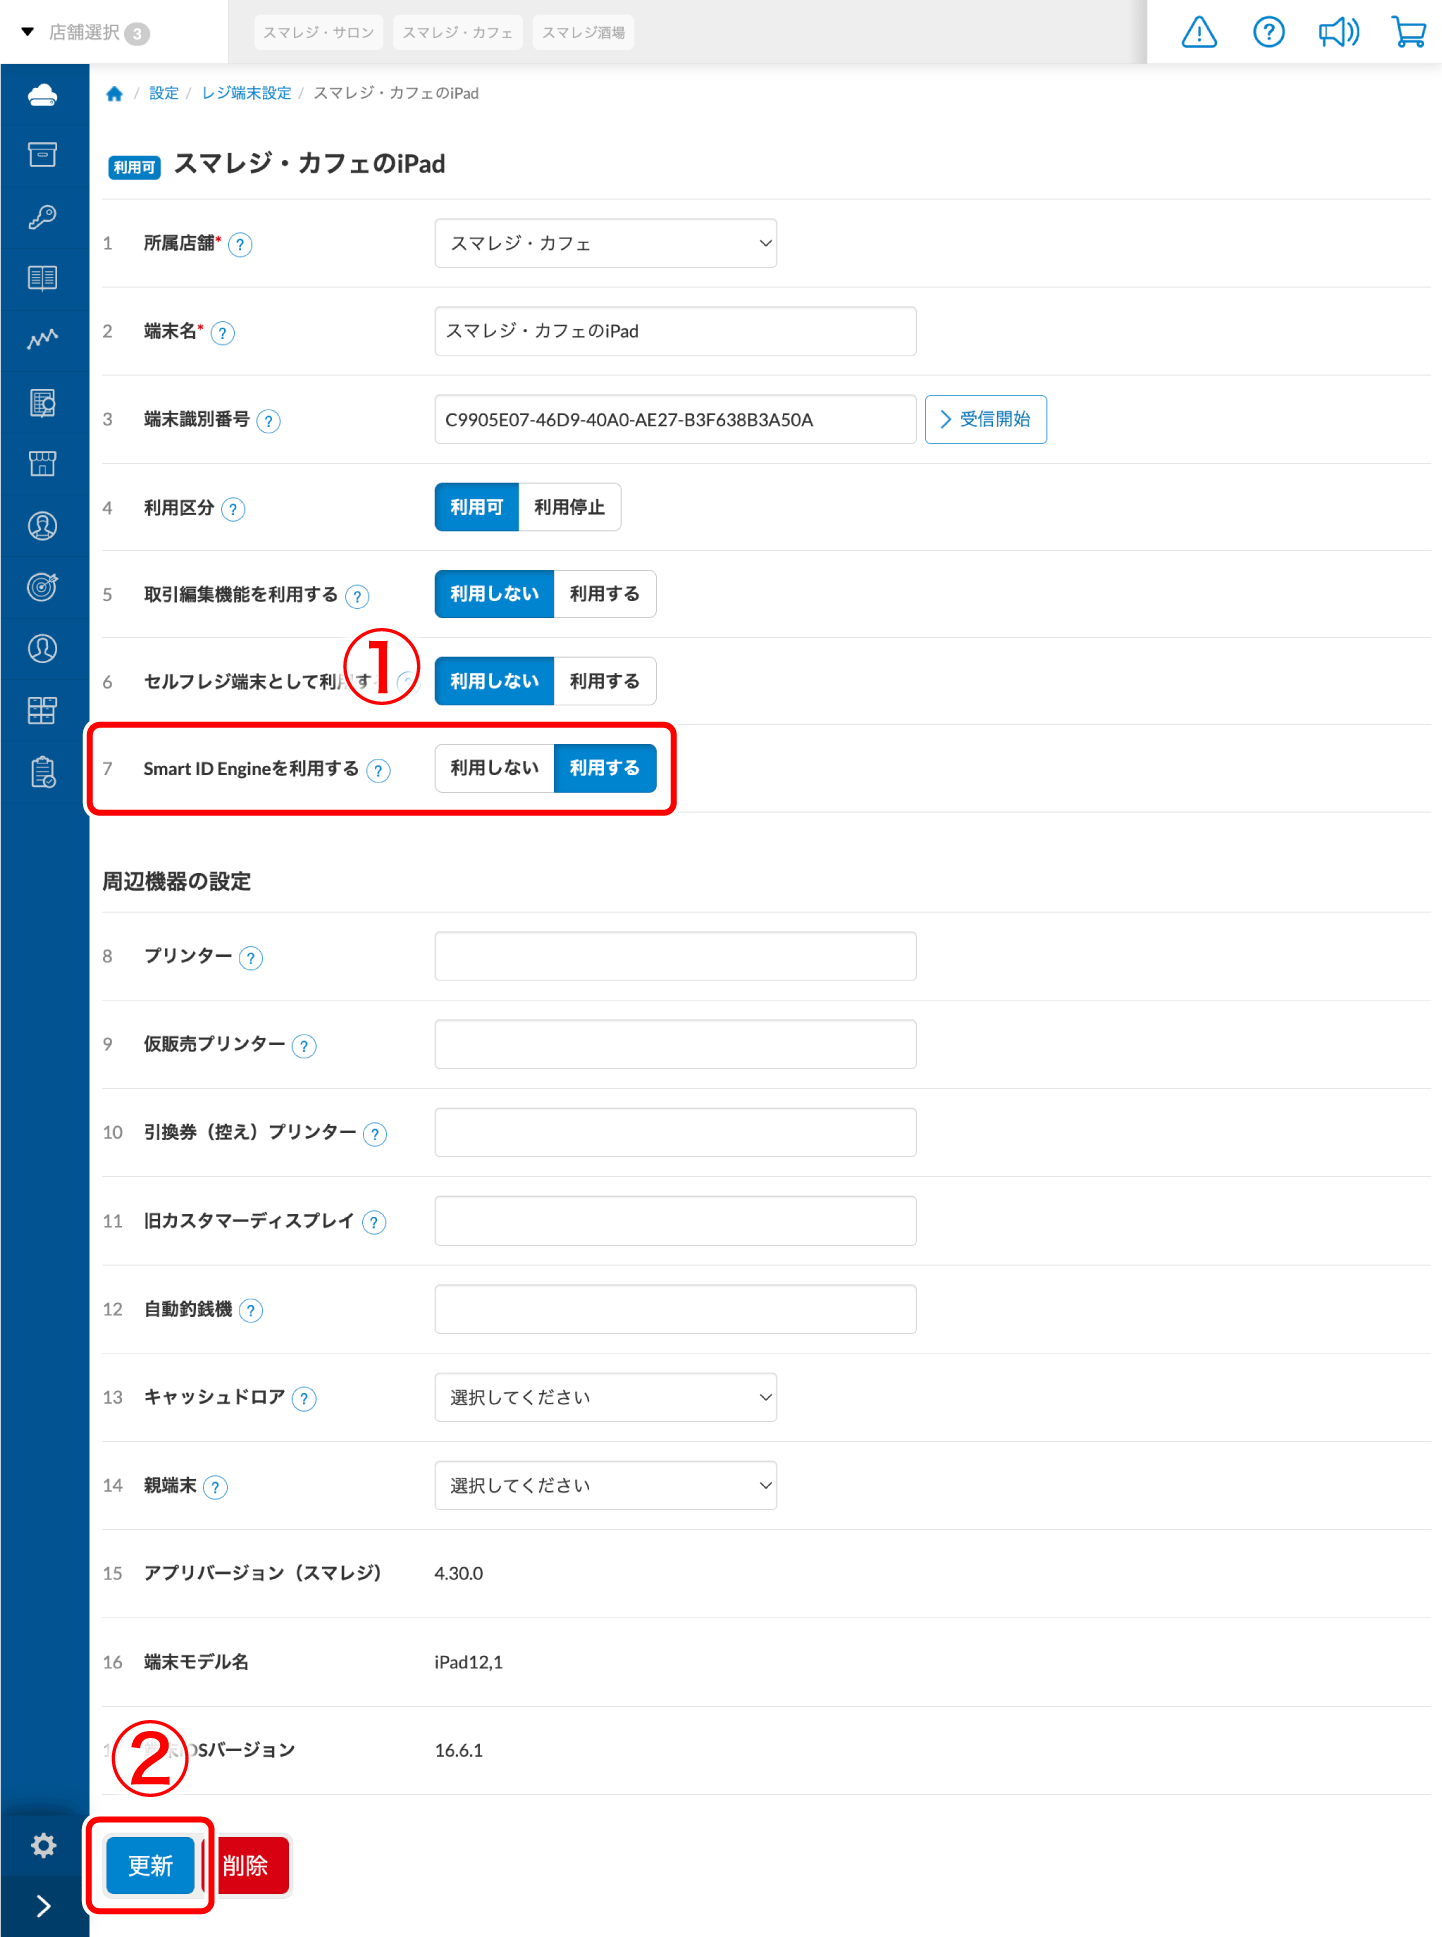The image size is (1442, 1937).
Task: Open the shopping cart icon in header
Action: pyautogui.click(x=1409, y=32)
